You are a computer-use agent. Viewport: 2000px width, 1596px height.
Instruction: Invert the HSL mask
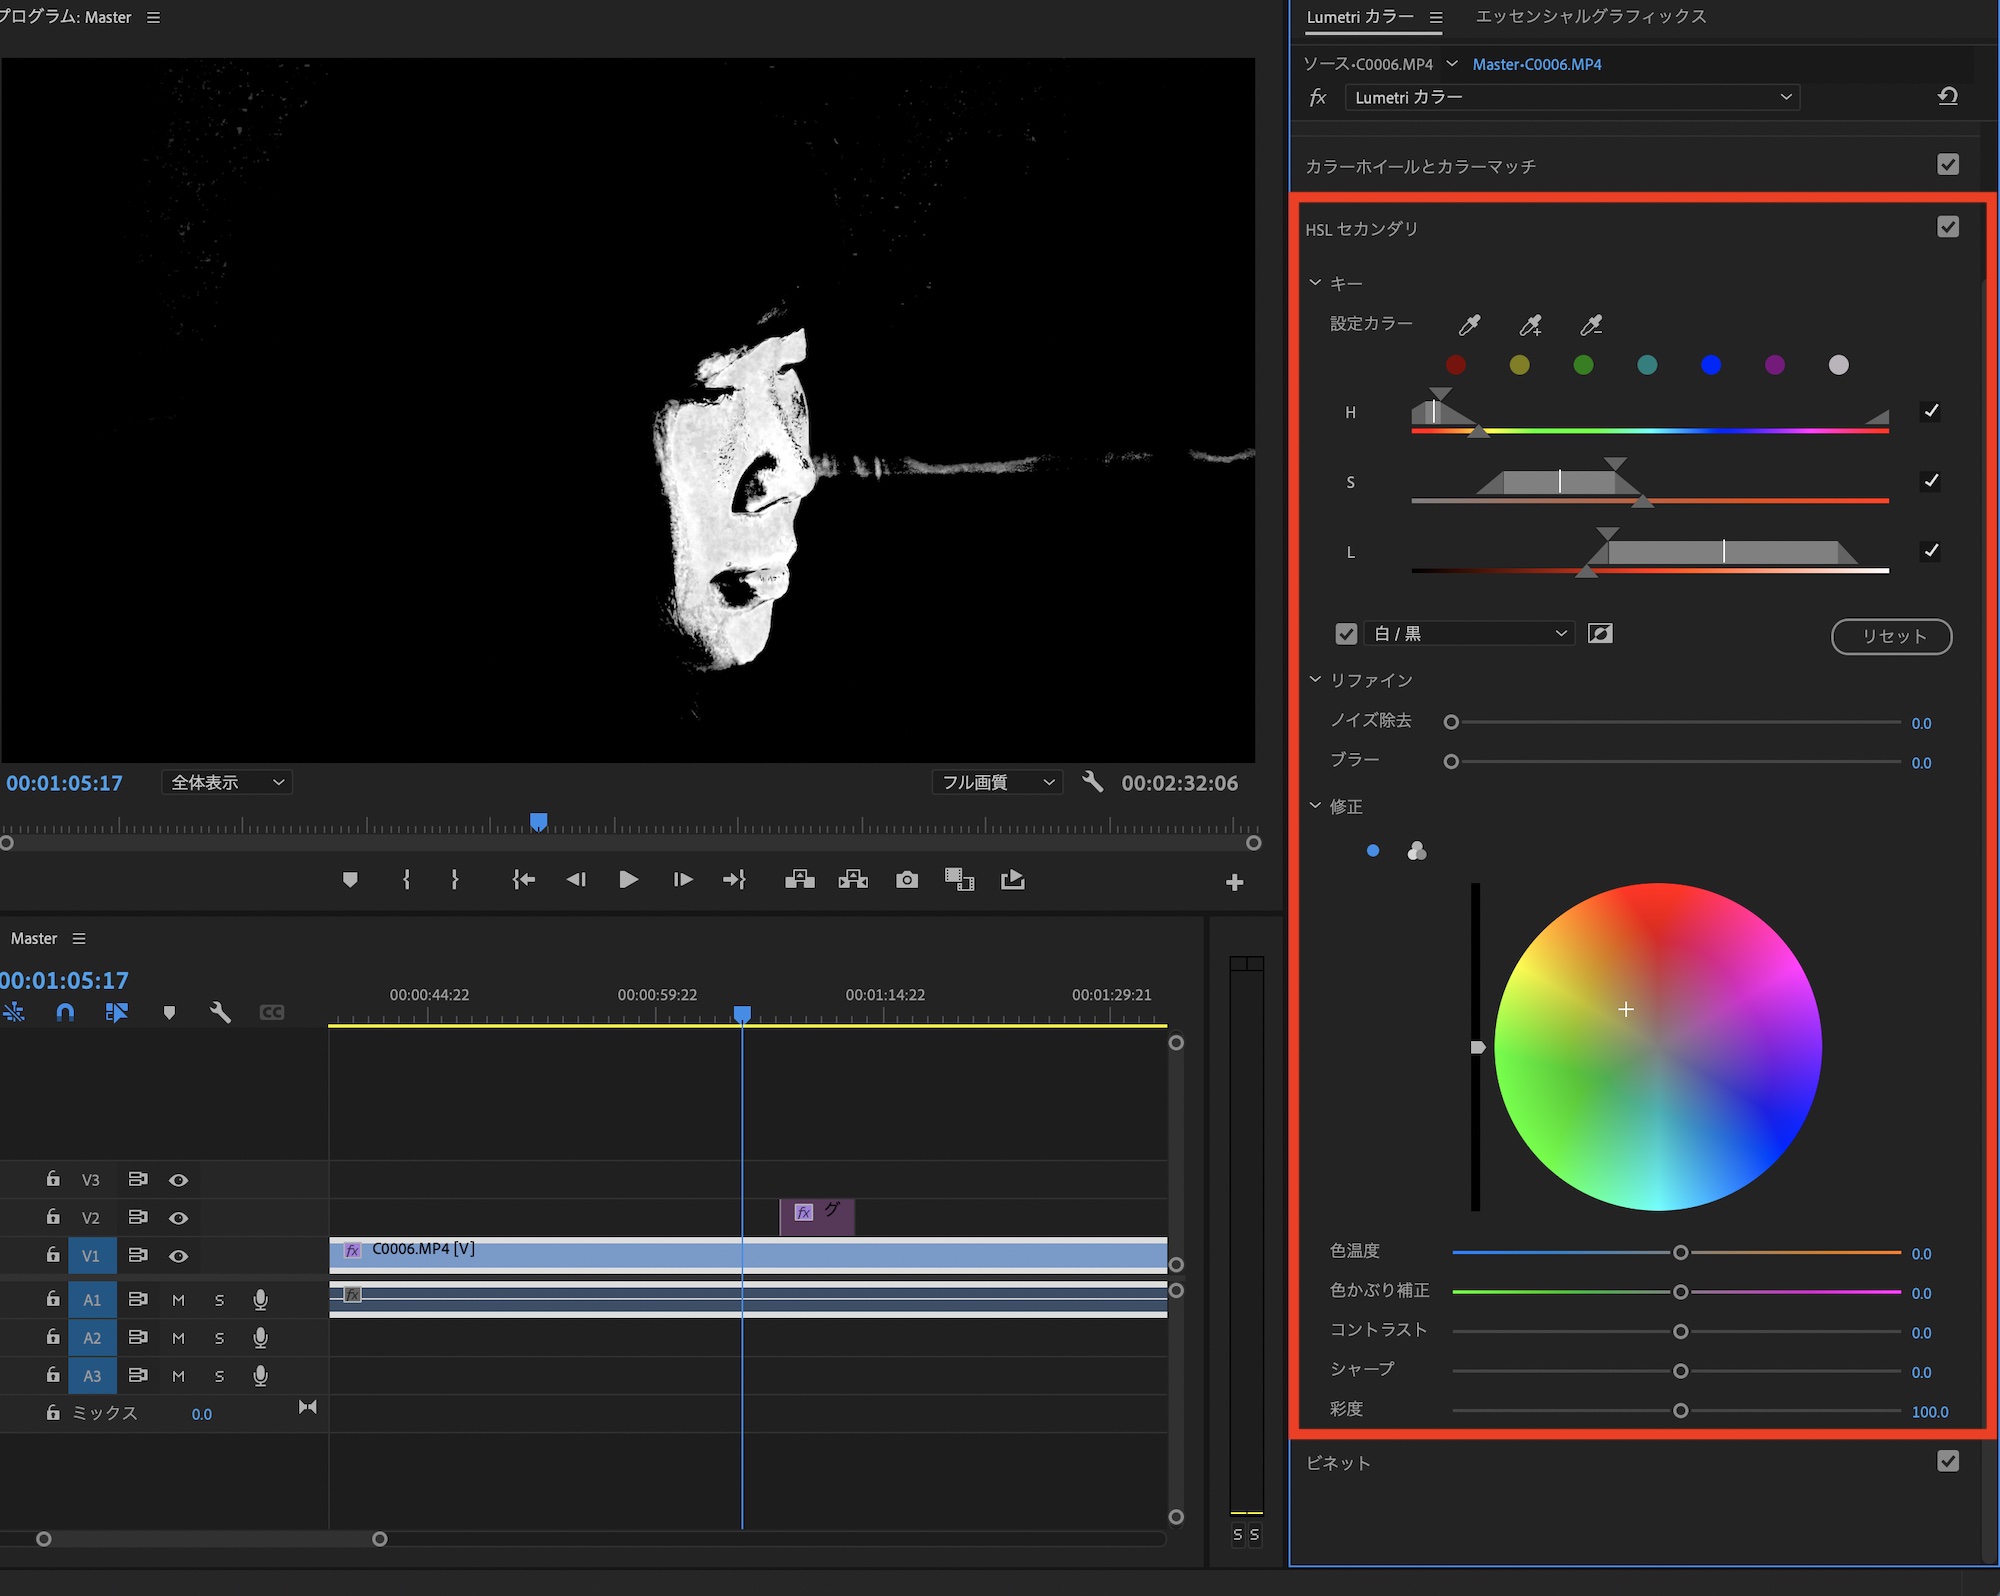(1600, 634)
